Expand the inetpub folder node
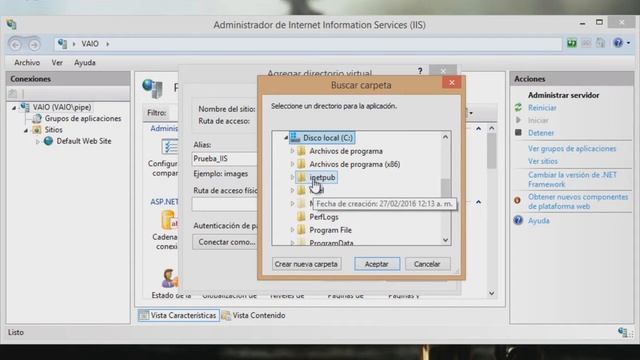Screen dimensions: 640x360 coord(292,177)
